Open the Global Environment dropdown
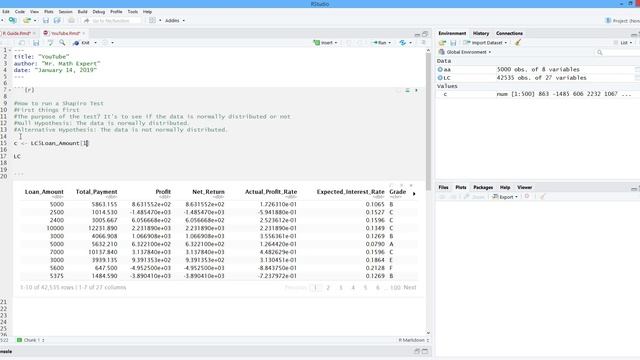 [465, 52]
